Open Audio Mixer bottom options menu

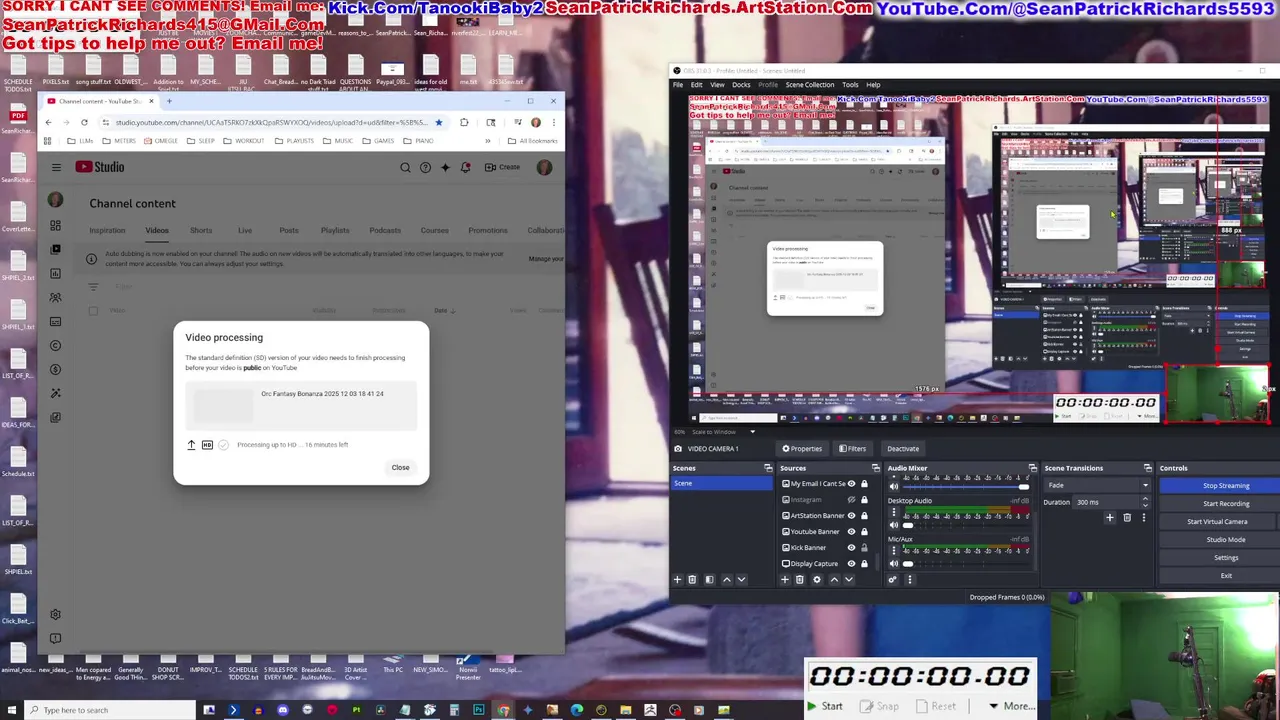(909, 580)
